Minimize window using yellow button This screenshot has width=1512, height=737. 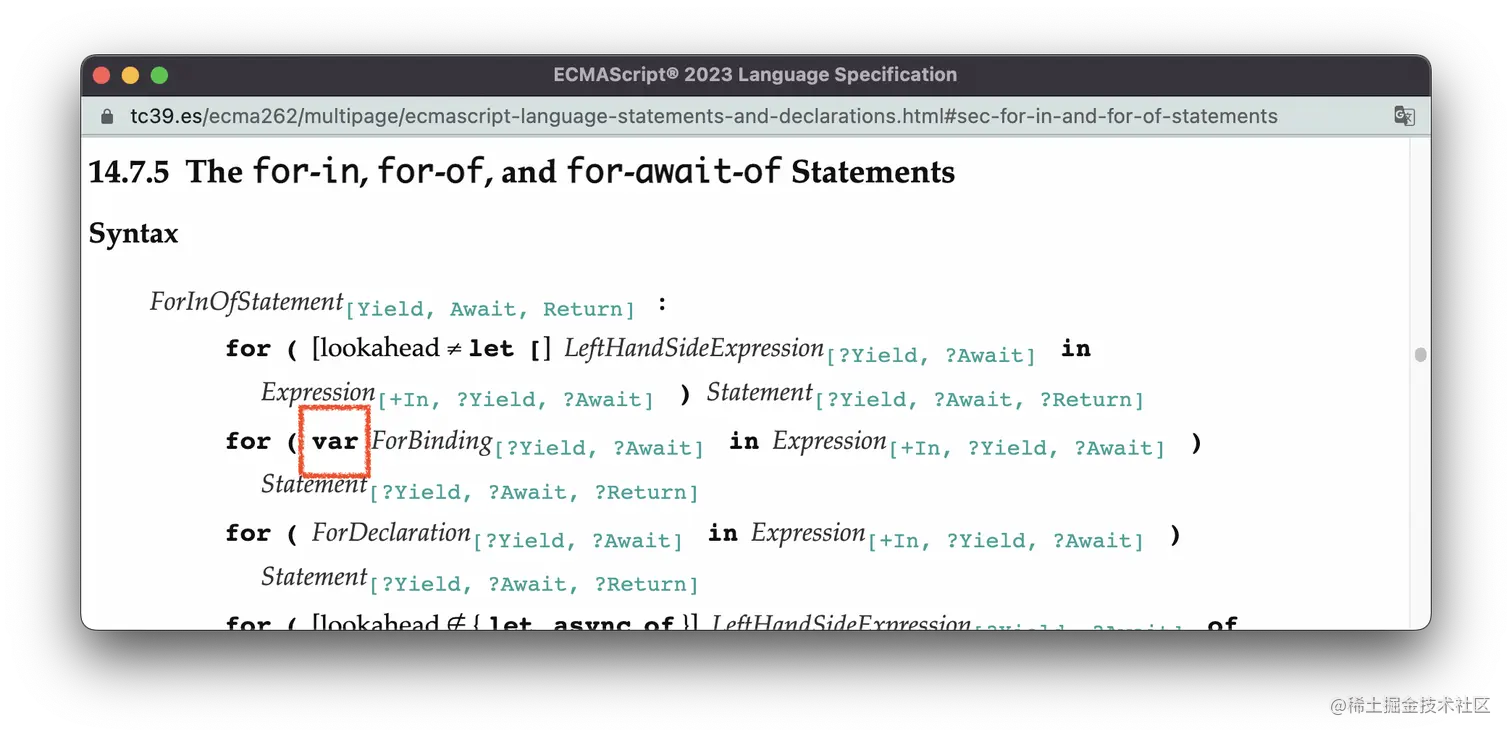pos(130,75)
